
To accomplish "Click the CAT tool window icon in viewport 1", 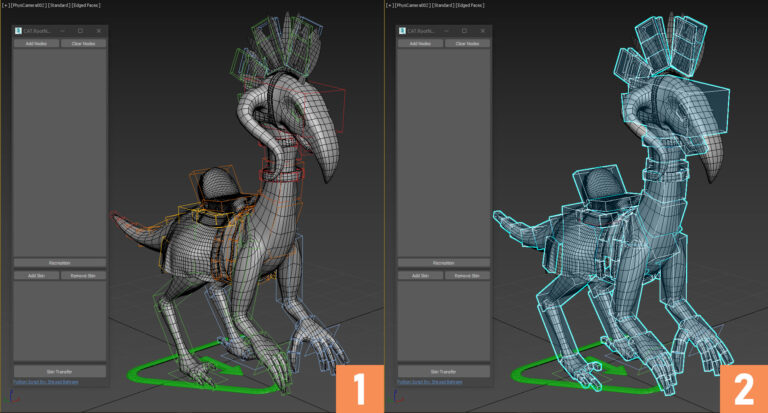I will pos(18,31).
